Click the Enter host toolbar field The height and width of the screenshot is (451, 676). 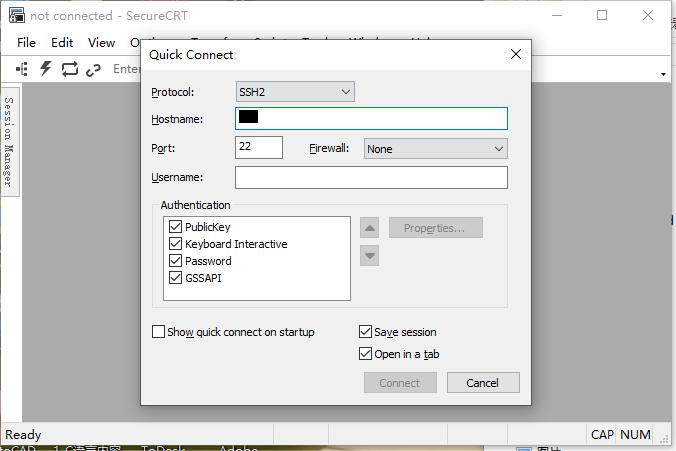click(126, 69)
